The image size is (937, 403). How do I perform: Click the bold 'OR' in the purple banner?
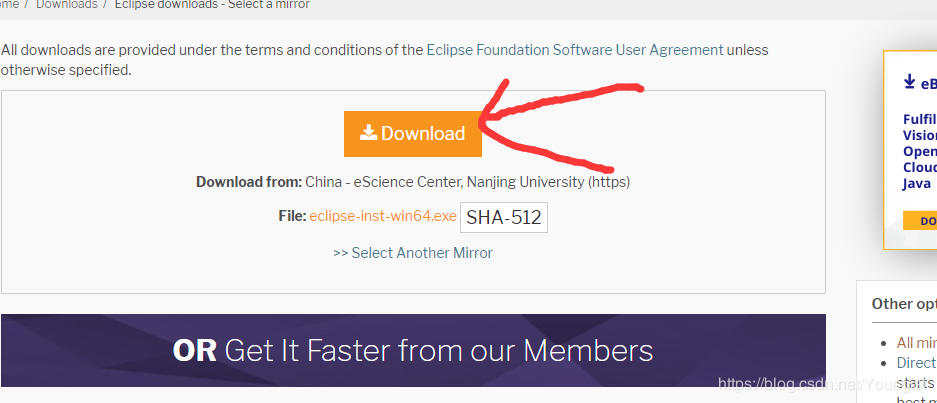click(x=195, y=350)
